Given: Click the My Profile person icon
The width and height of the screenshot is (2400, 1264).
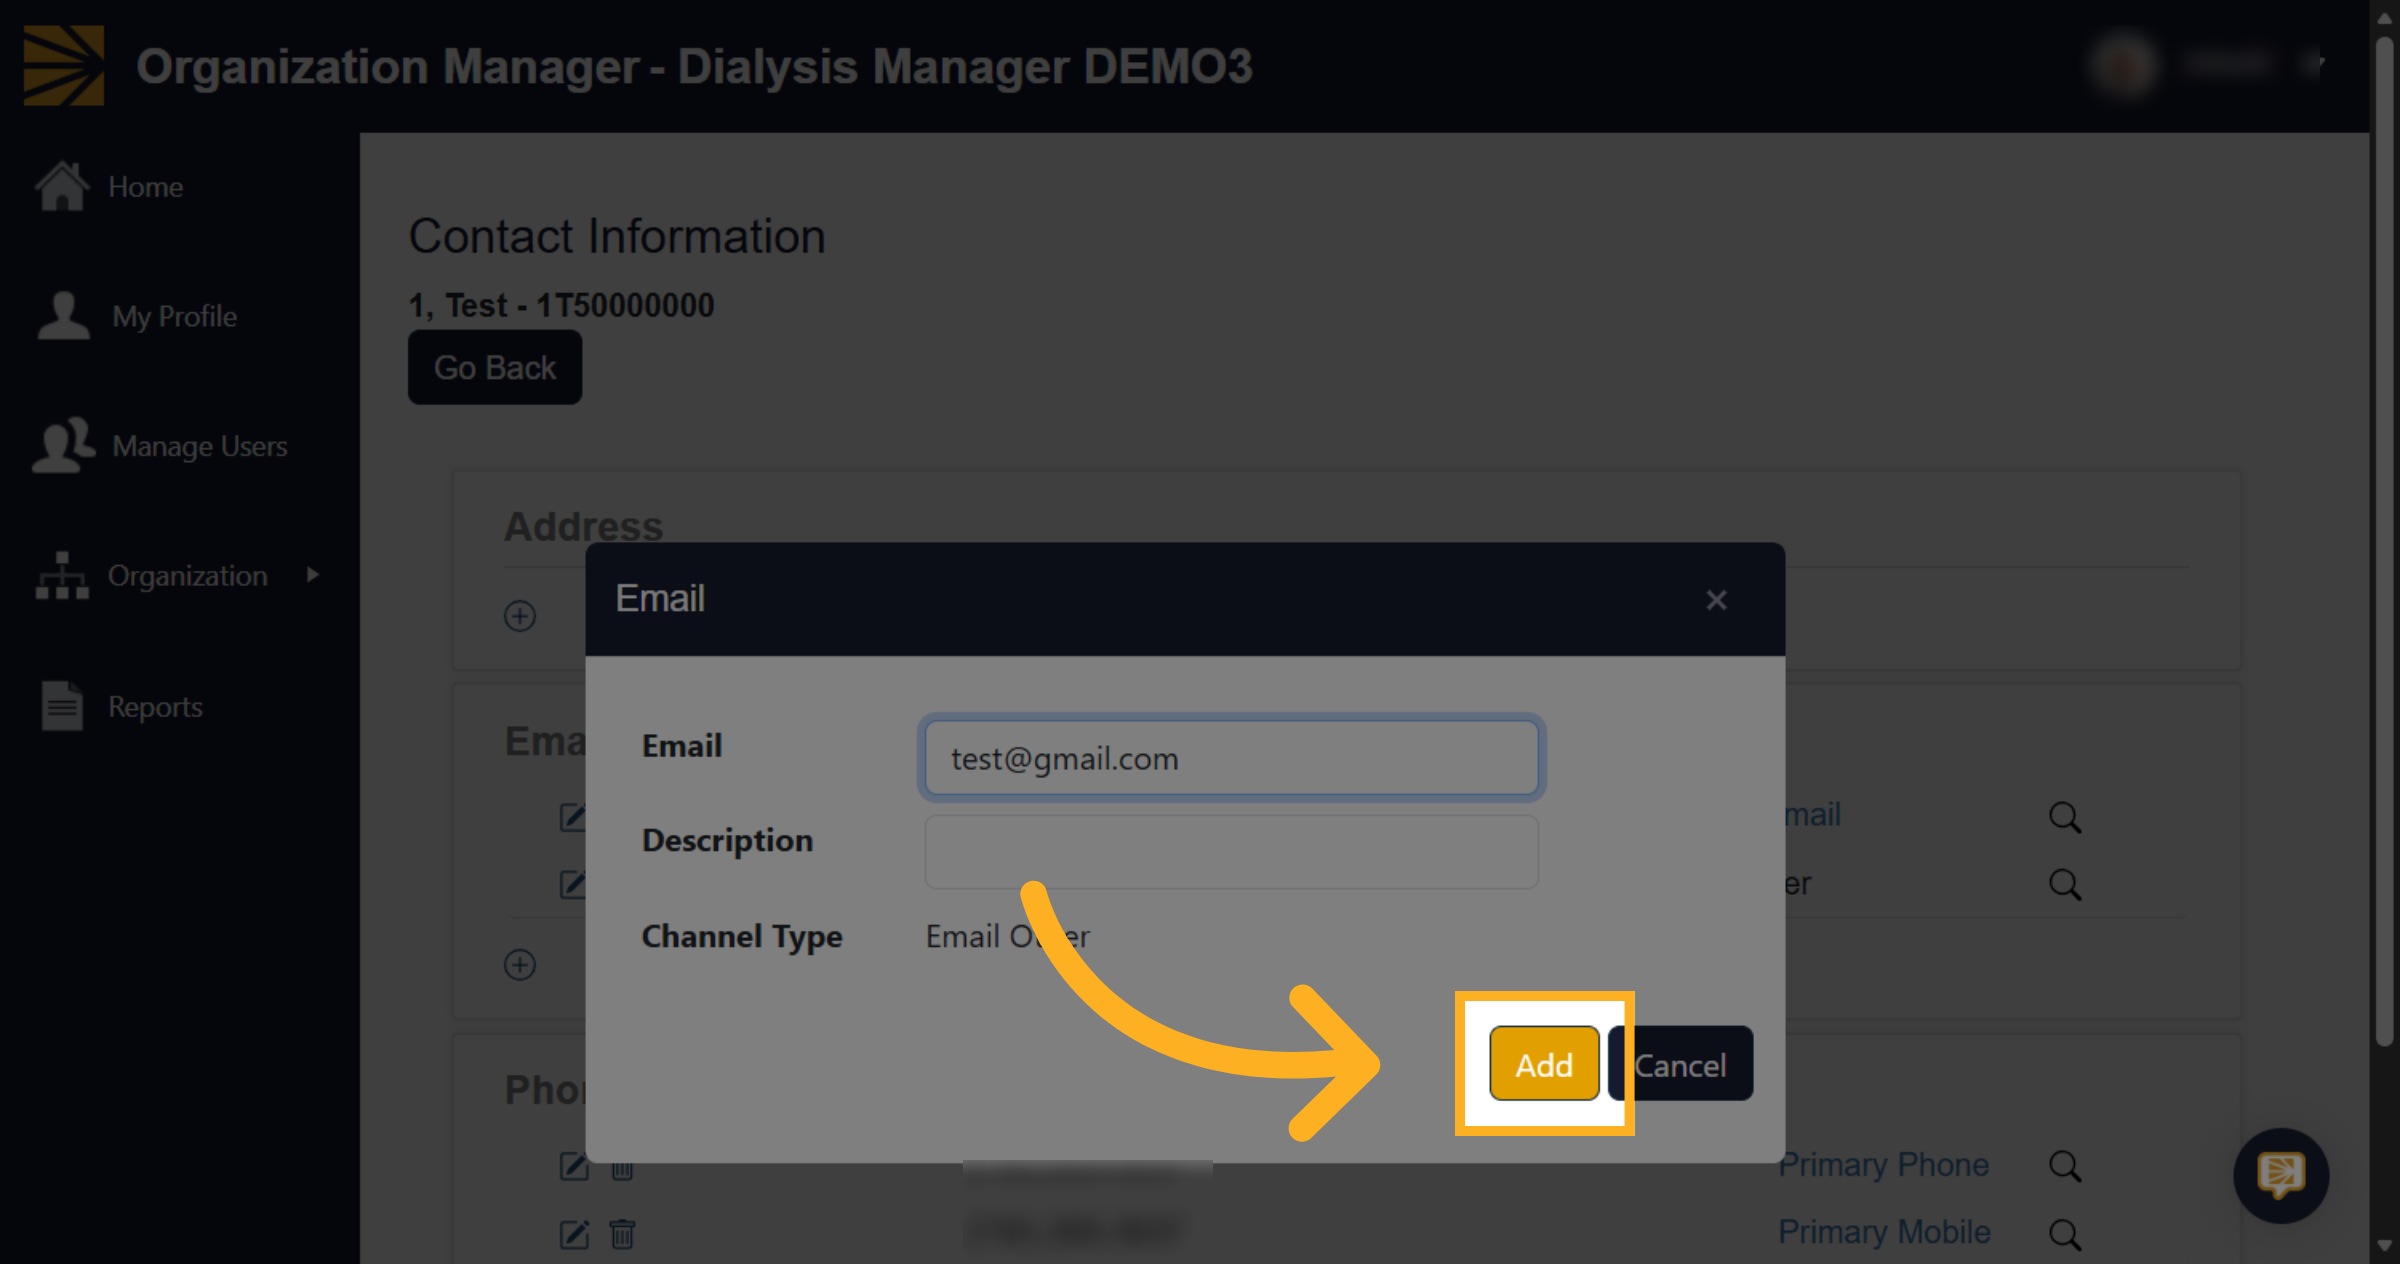Looking at the screenshot, I should tap(64, 316).
